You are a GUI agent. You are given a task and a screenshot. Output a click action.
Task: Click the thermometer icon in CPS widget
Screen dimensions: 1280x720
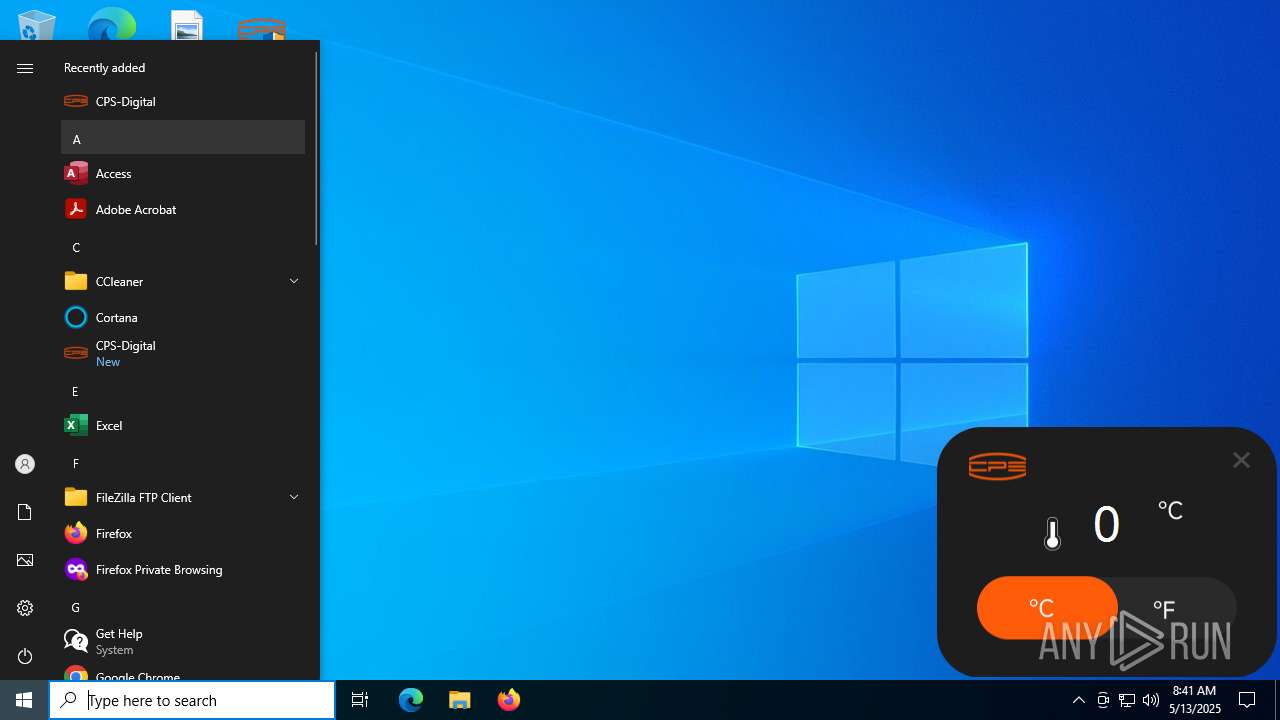coord(1052,533)
